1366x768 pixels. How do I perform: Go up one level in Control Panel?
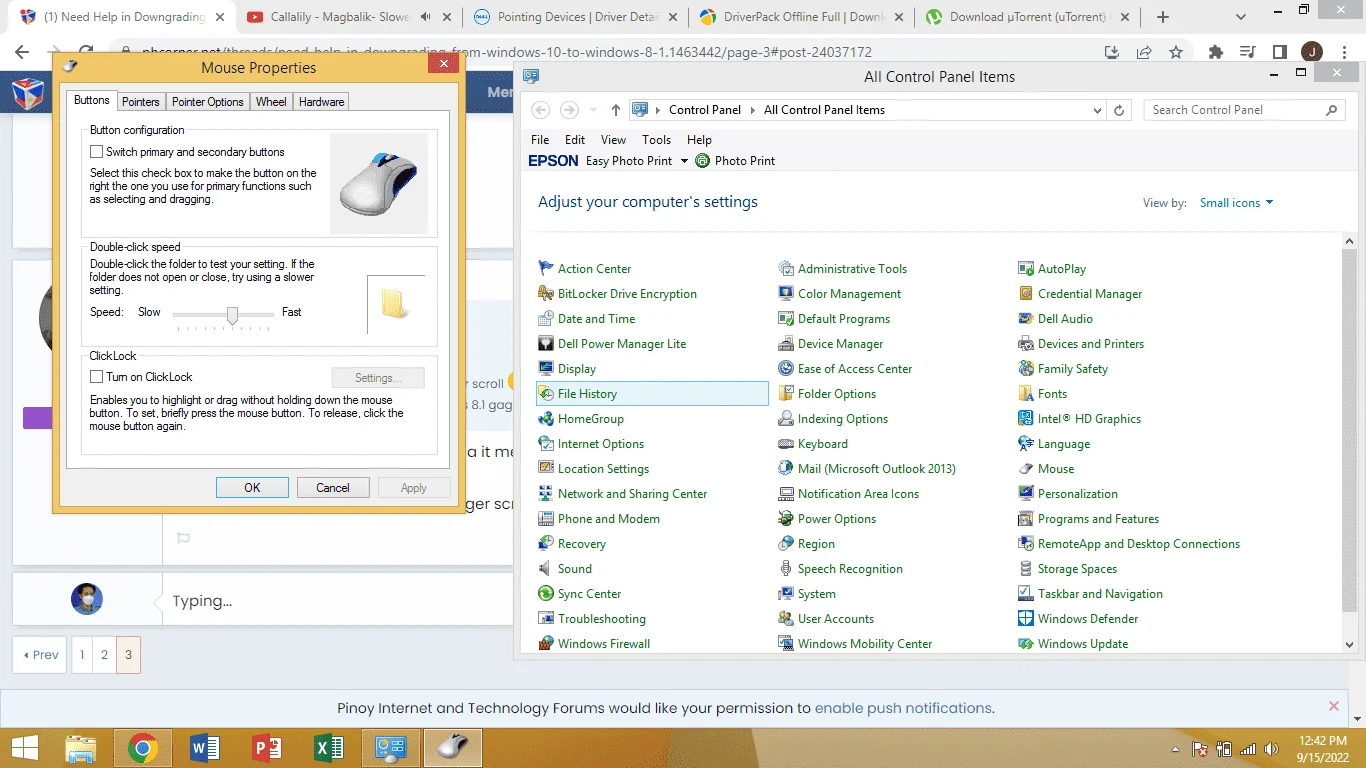[615, 110]
